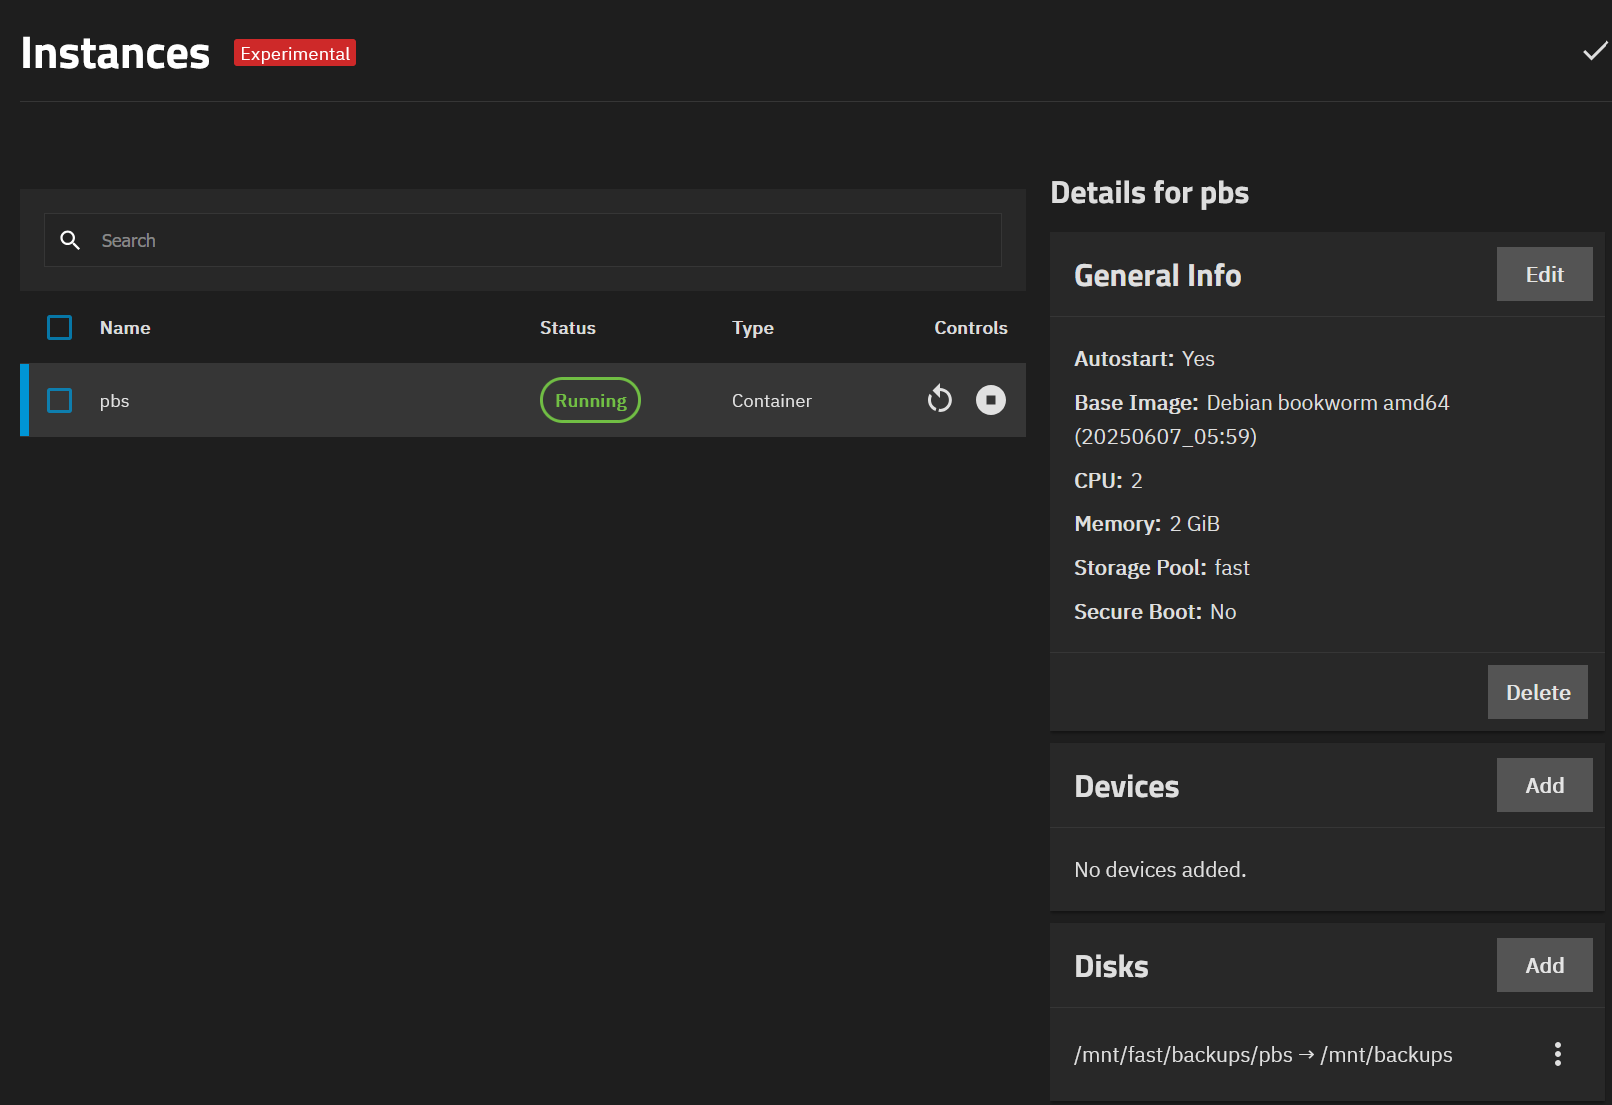
Task: Tick the checkbox for the pbs instance
Action: click(60, 401)
